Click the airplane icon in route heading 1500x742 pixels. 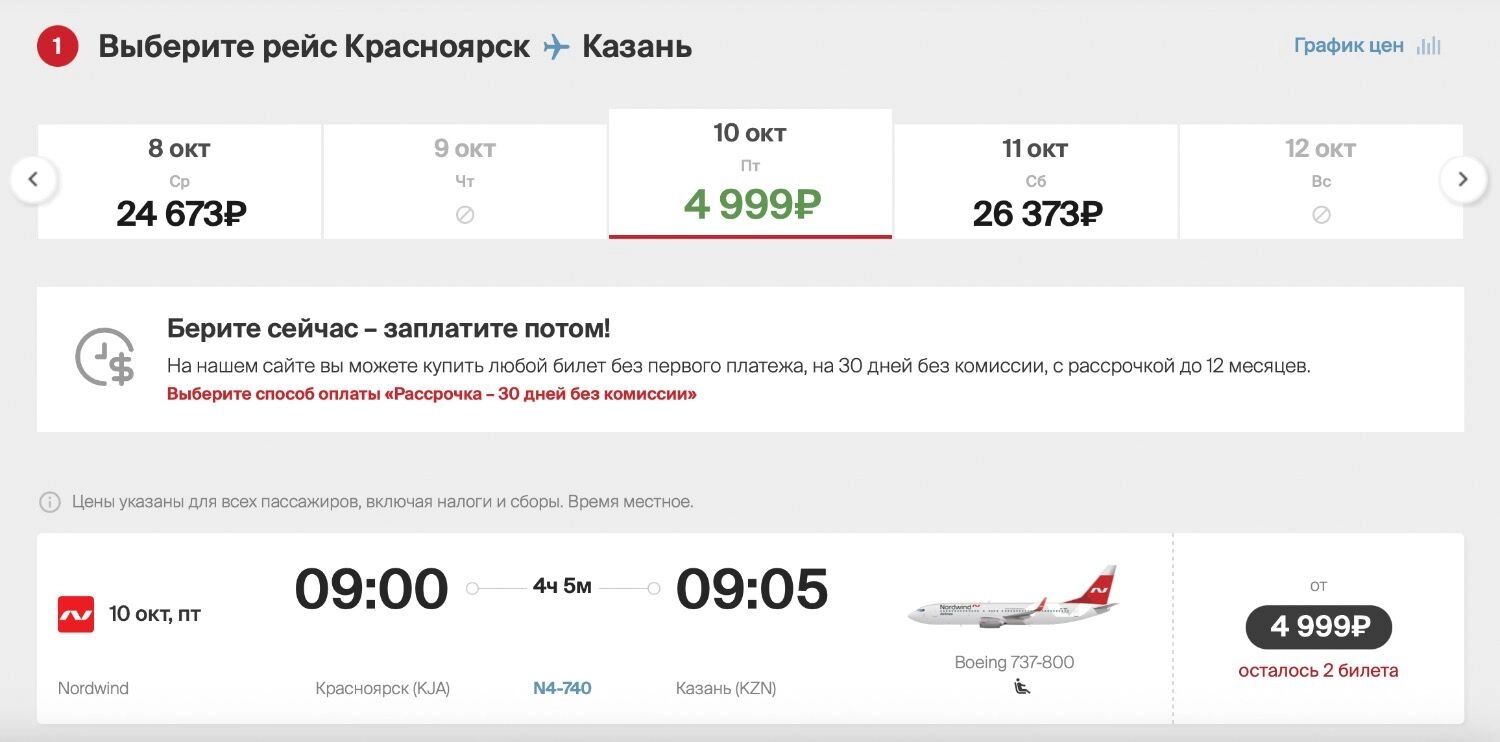(x=556, y=46)
